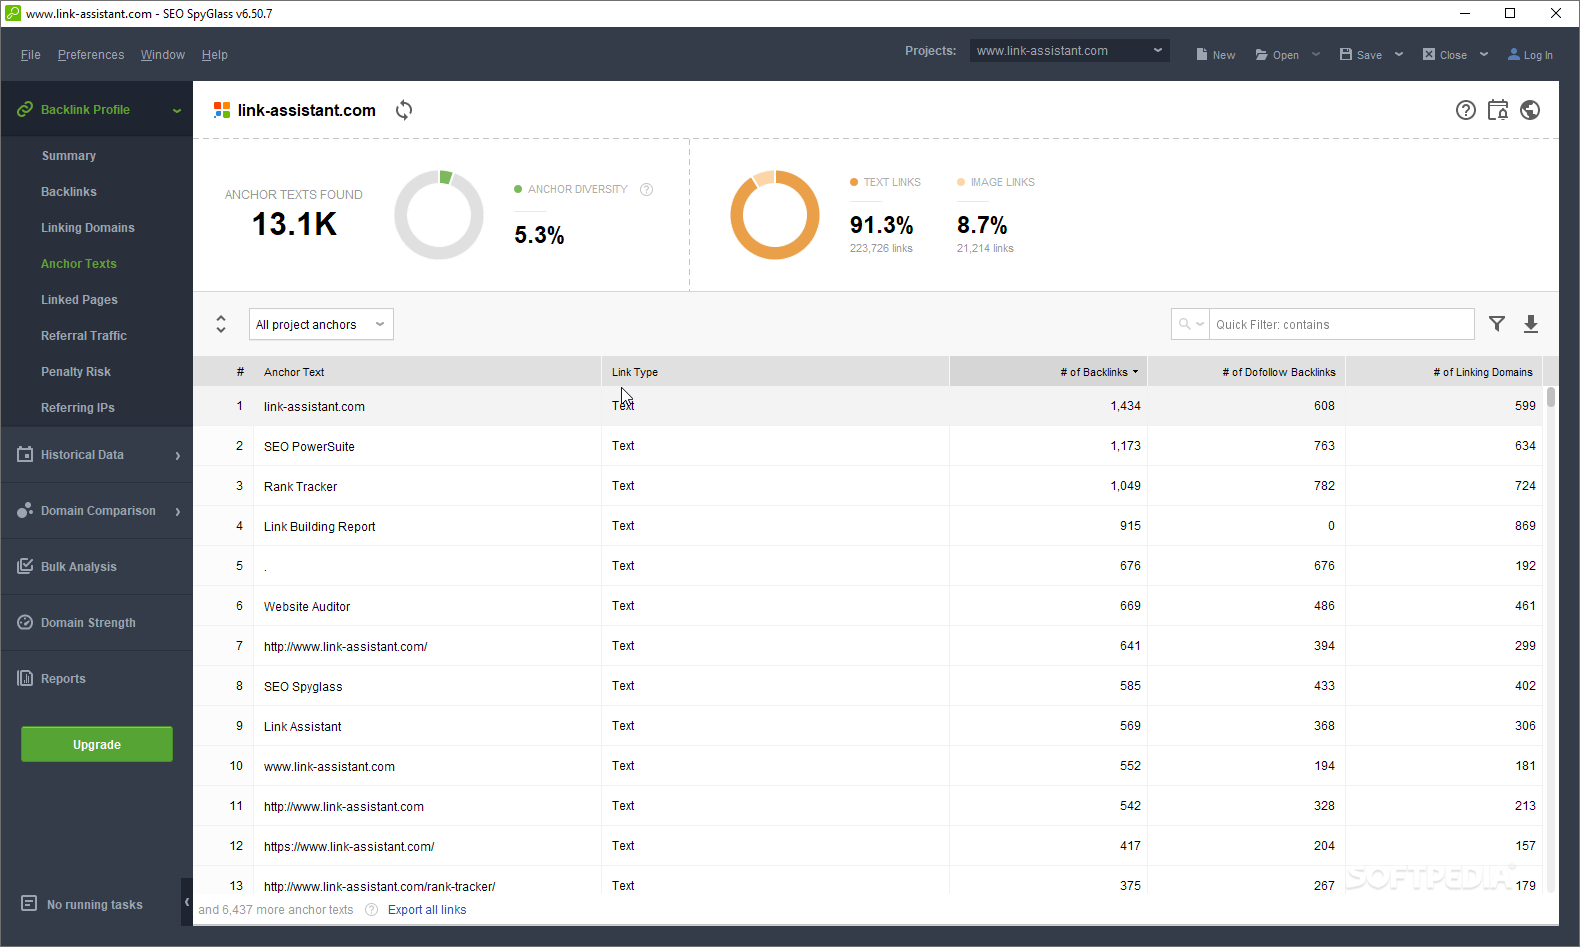Click the Anchor Diversity donut chart
Viewport: 1580px width, 947px height.
[439, 215]
